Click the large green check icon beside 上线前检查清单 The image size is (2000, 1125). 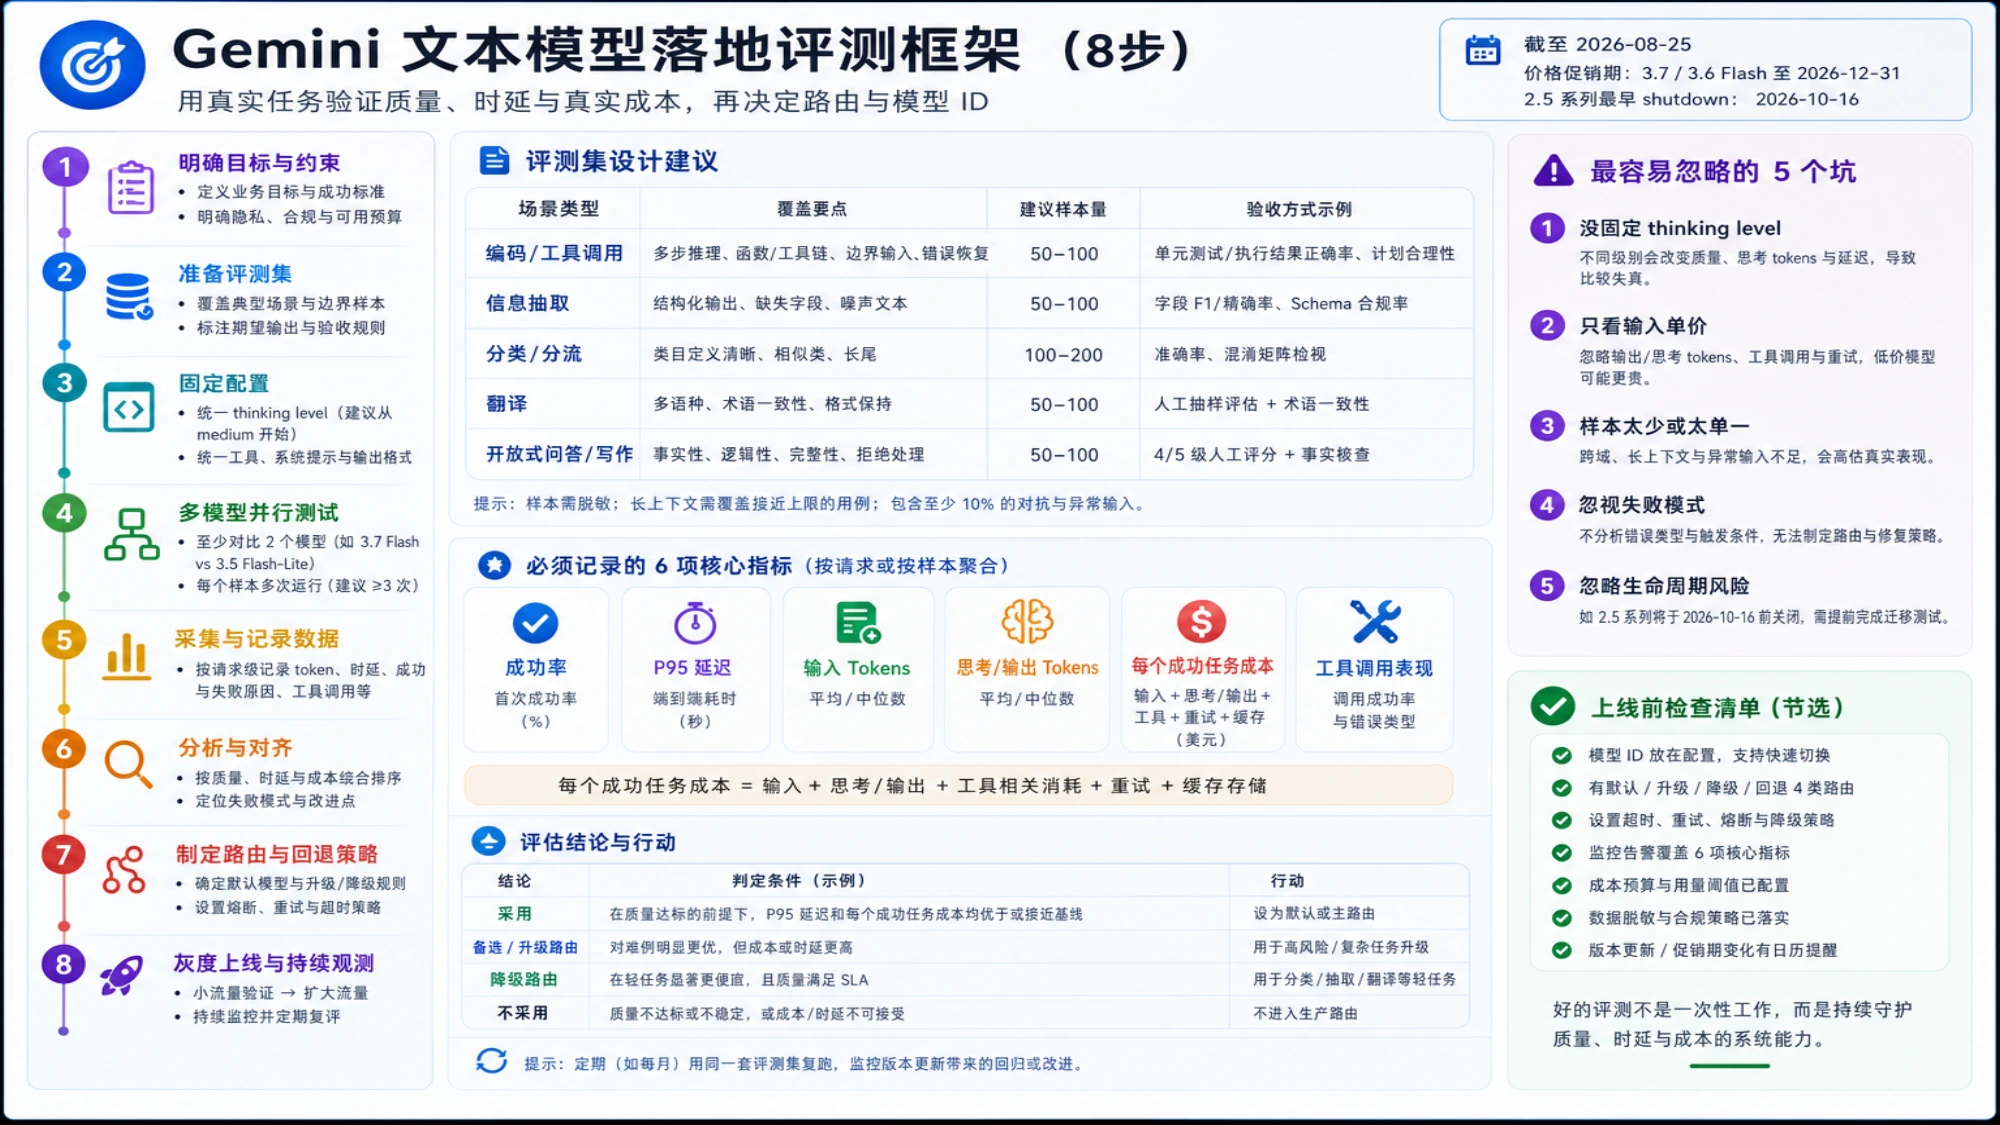tap(1552, 707)
